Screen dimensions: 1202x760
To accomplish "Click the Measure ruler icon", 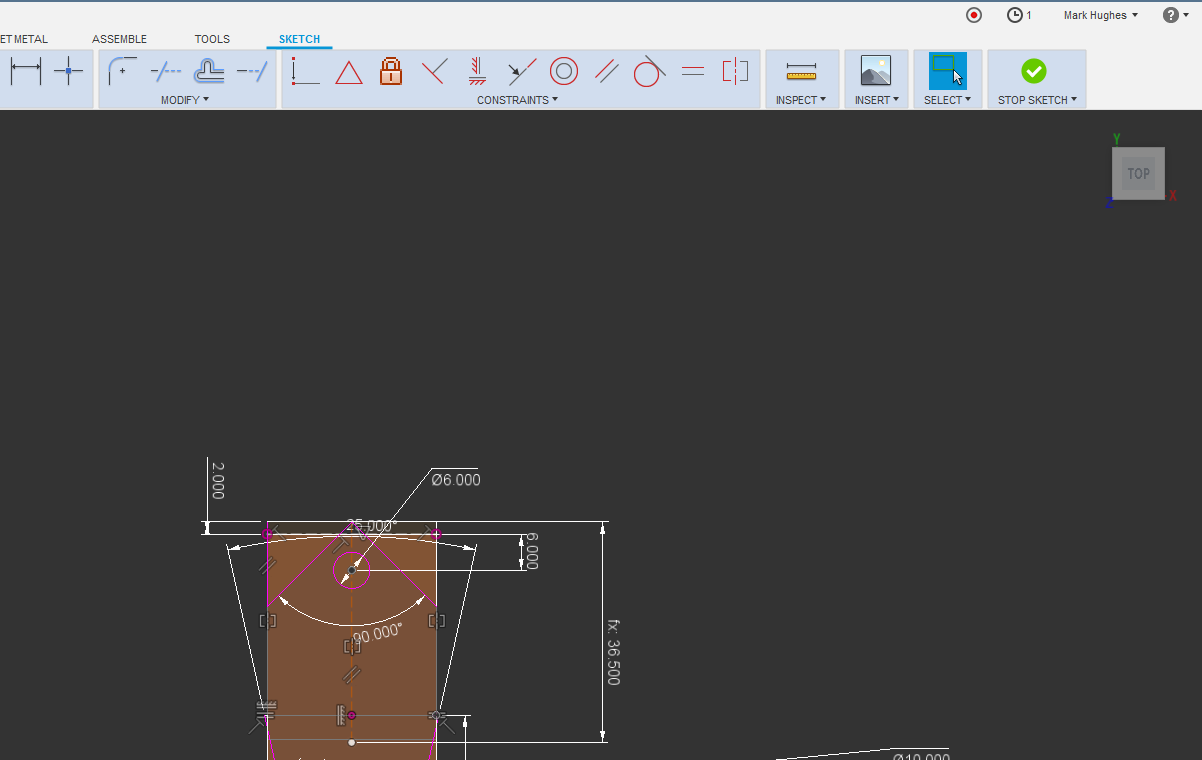I will [x=801, y=71].
